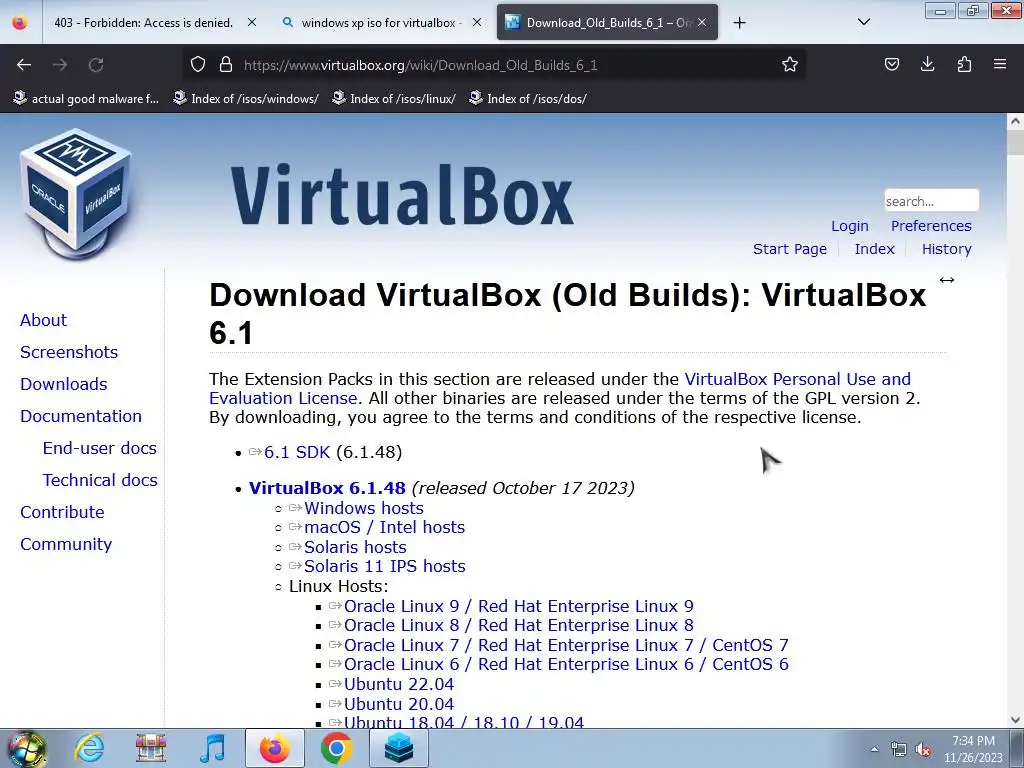This screenshot has width=1024, height=768.
Task: Click the VirtualBox 6.1.48 heading link
Action: 327,488
